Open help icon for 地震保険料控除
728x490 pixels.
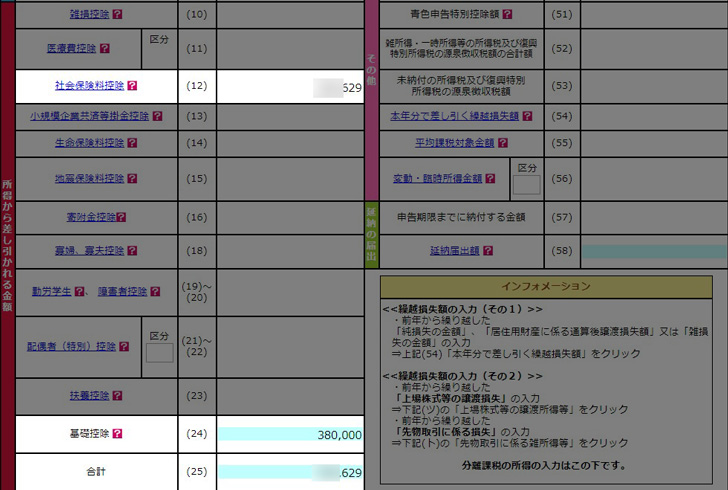[x=131, y=179]
